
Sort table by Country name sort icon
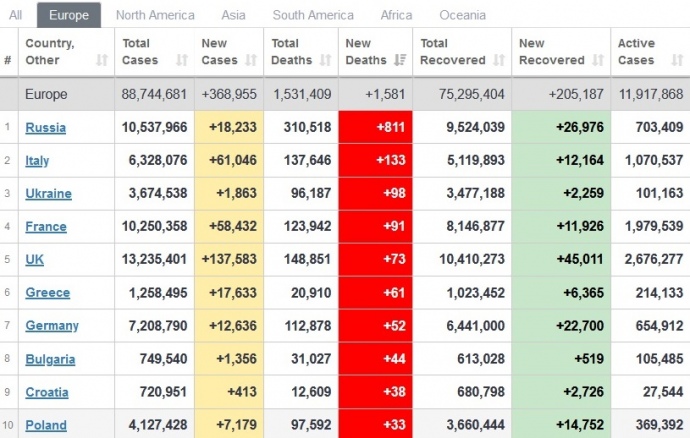tap(101, 60)
